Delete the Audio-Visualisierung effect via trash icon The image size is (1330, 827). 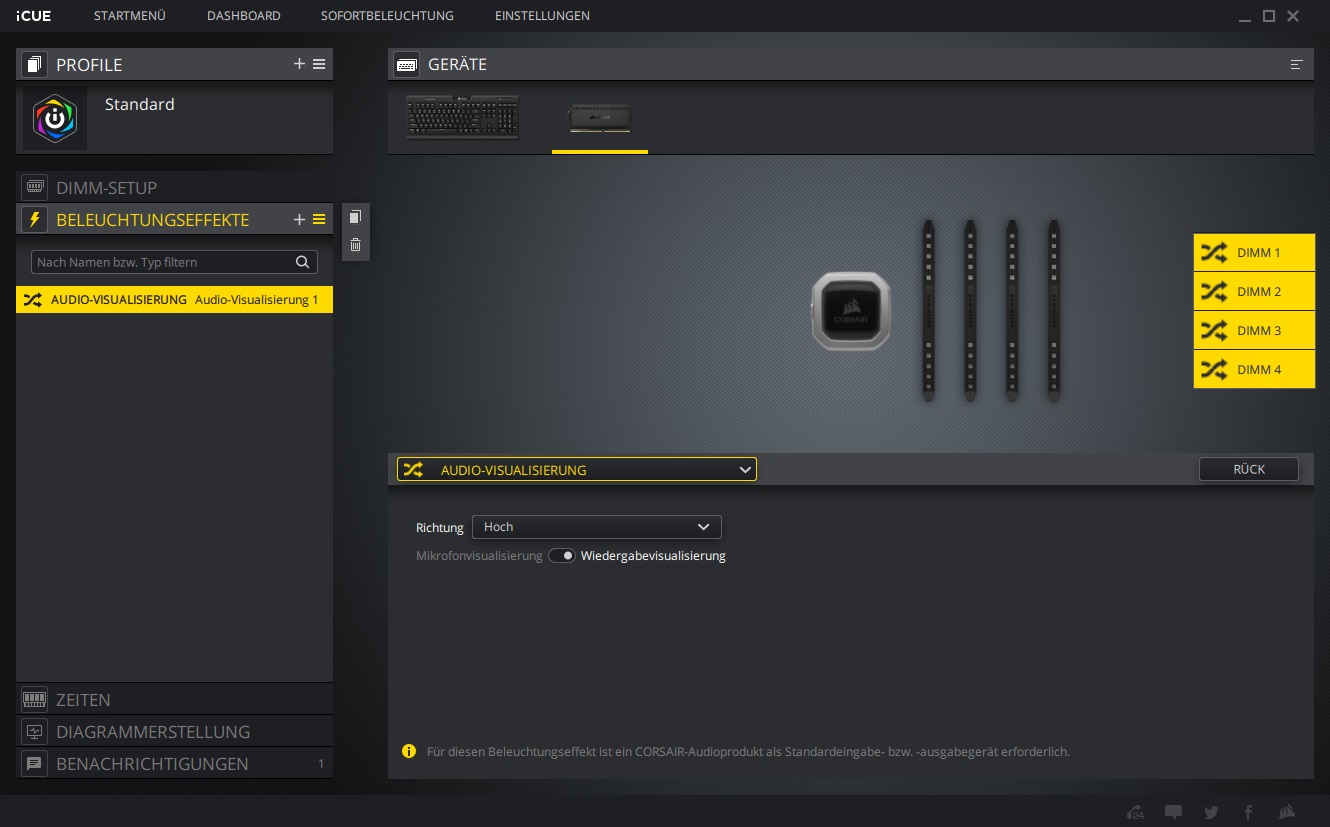[x=355, y=244]
